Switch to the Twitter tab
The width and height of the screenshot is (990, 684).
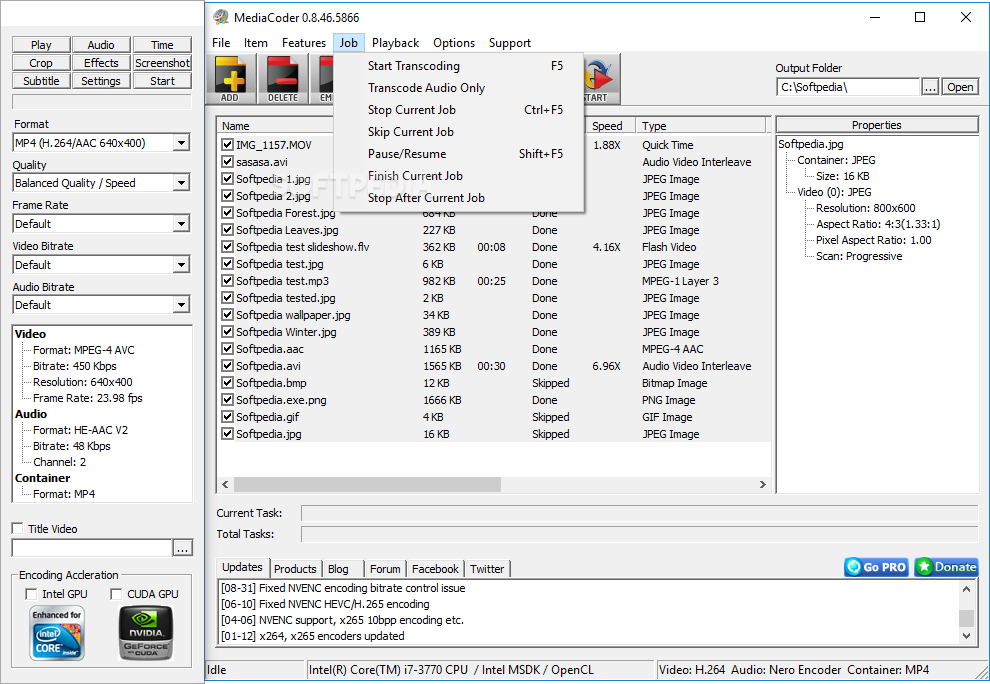(x=487, y=569)
